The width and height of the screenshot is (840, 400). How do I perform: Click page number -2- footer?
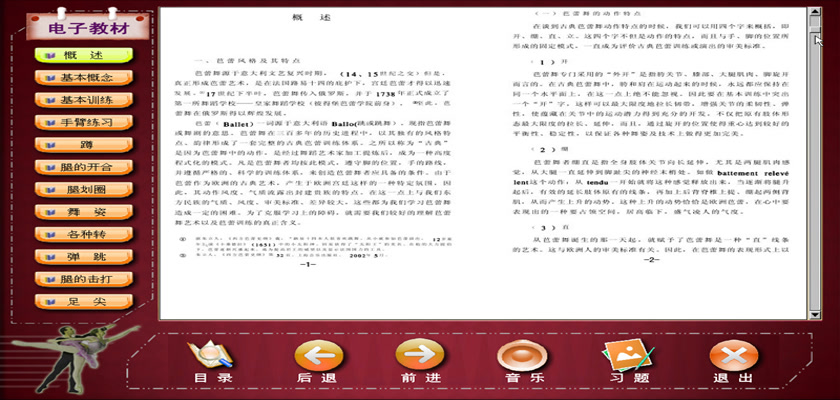[x=651, y=260]
